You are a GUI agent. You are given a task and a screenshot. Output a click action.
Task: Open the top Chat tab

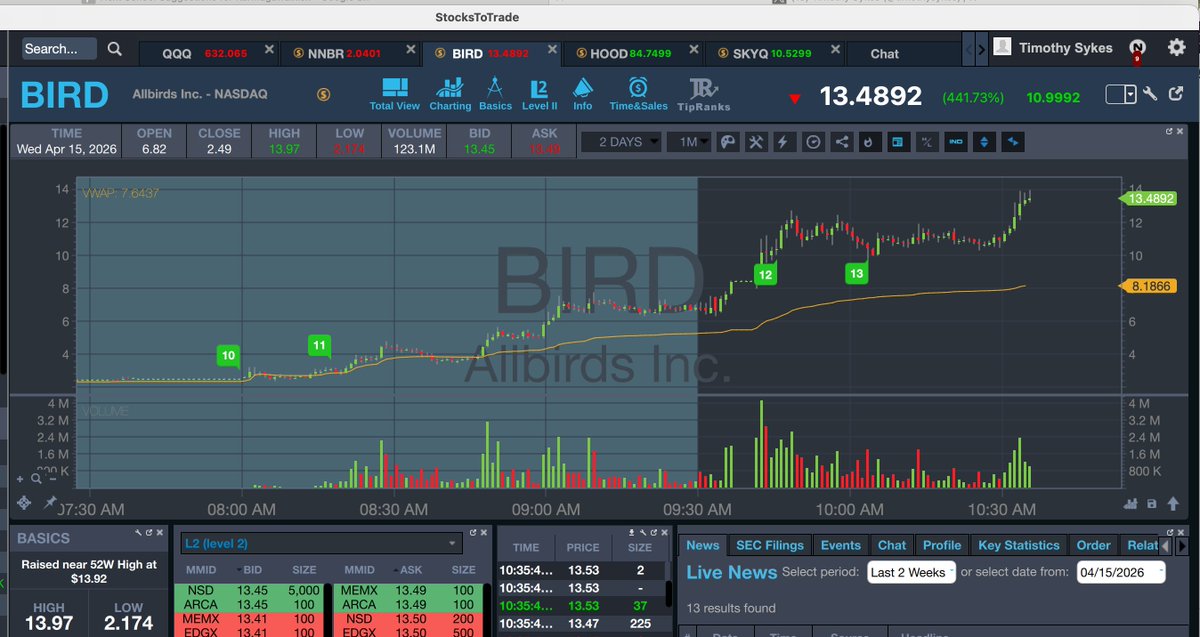(x=884, y=54)
